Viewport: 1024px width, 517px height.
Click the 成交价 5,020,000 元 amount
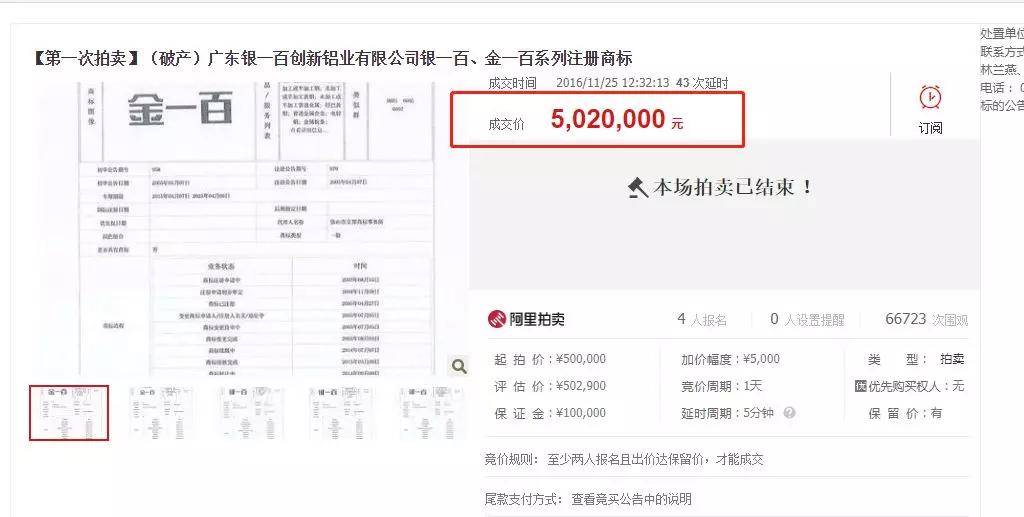[616, 119]
